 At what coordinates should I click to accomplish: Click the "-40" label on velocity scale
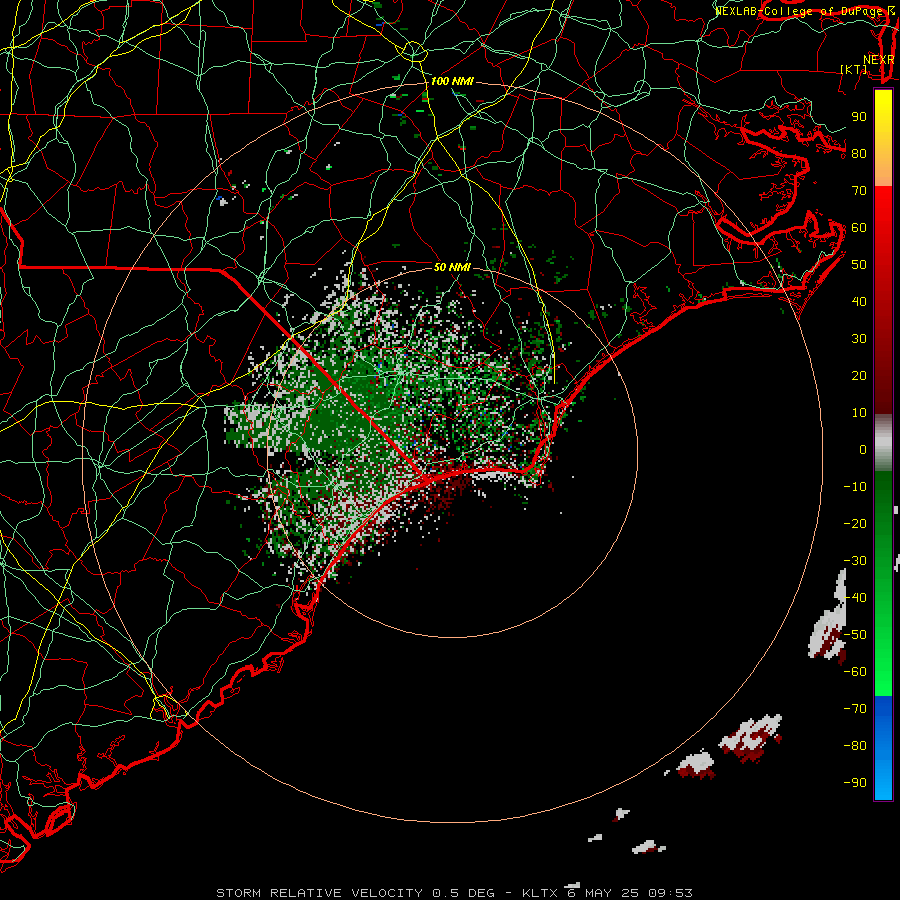855,598
